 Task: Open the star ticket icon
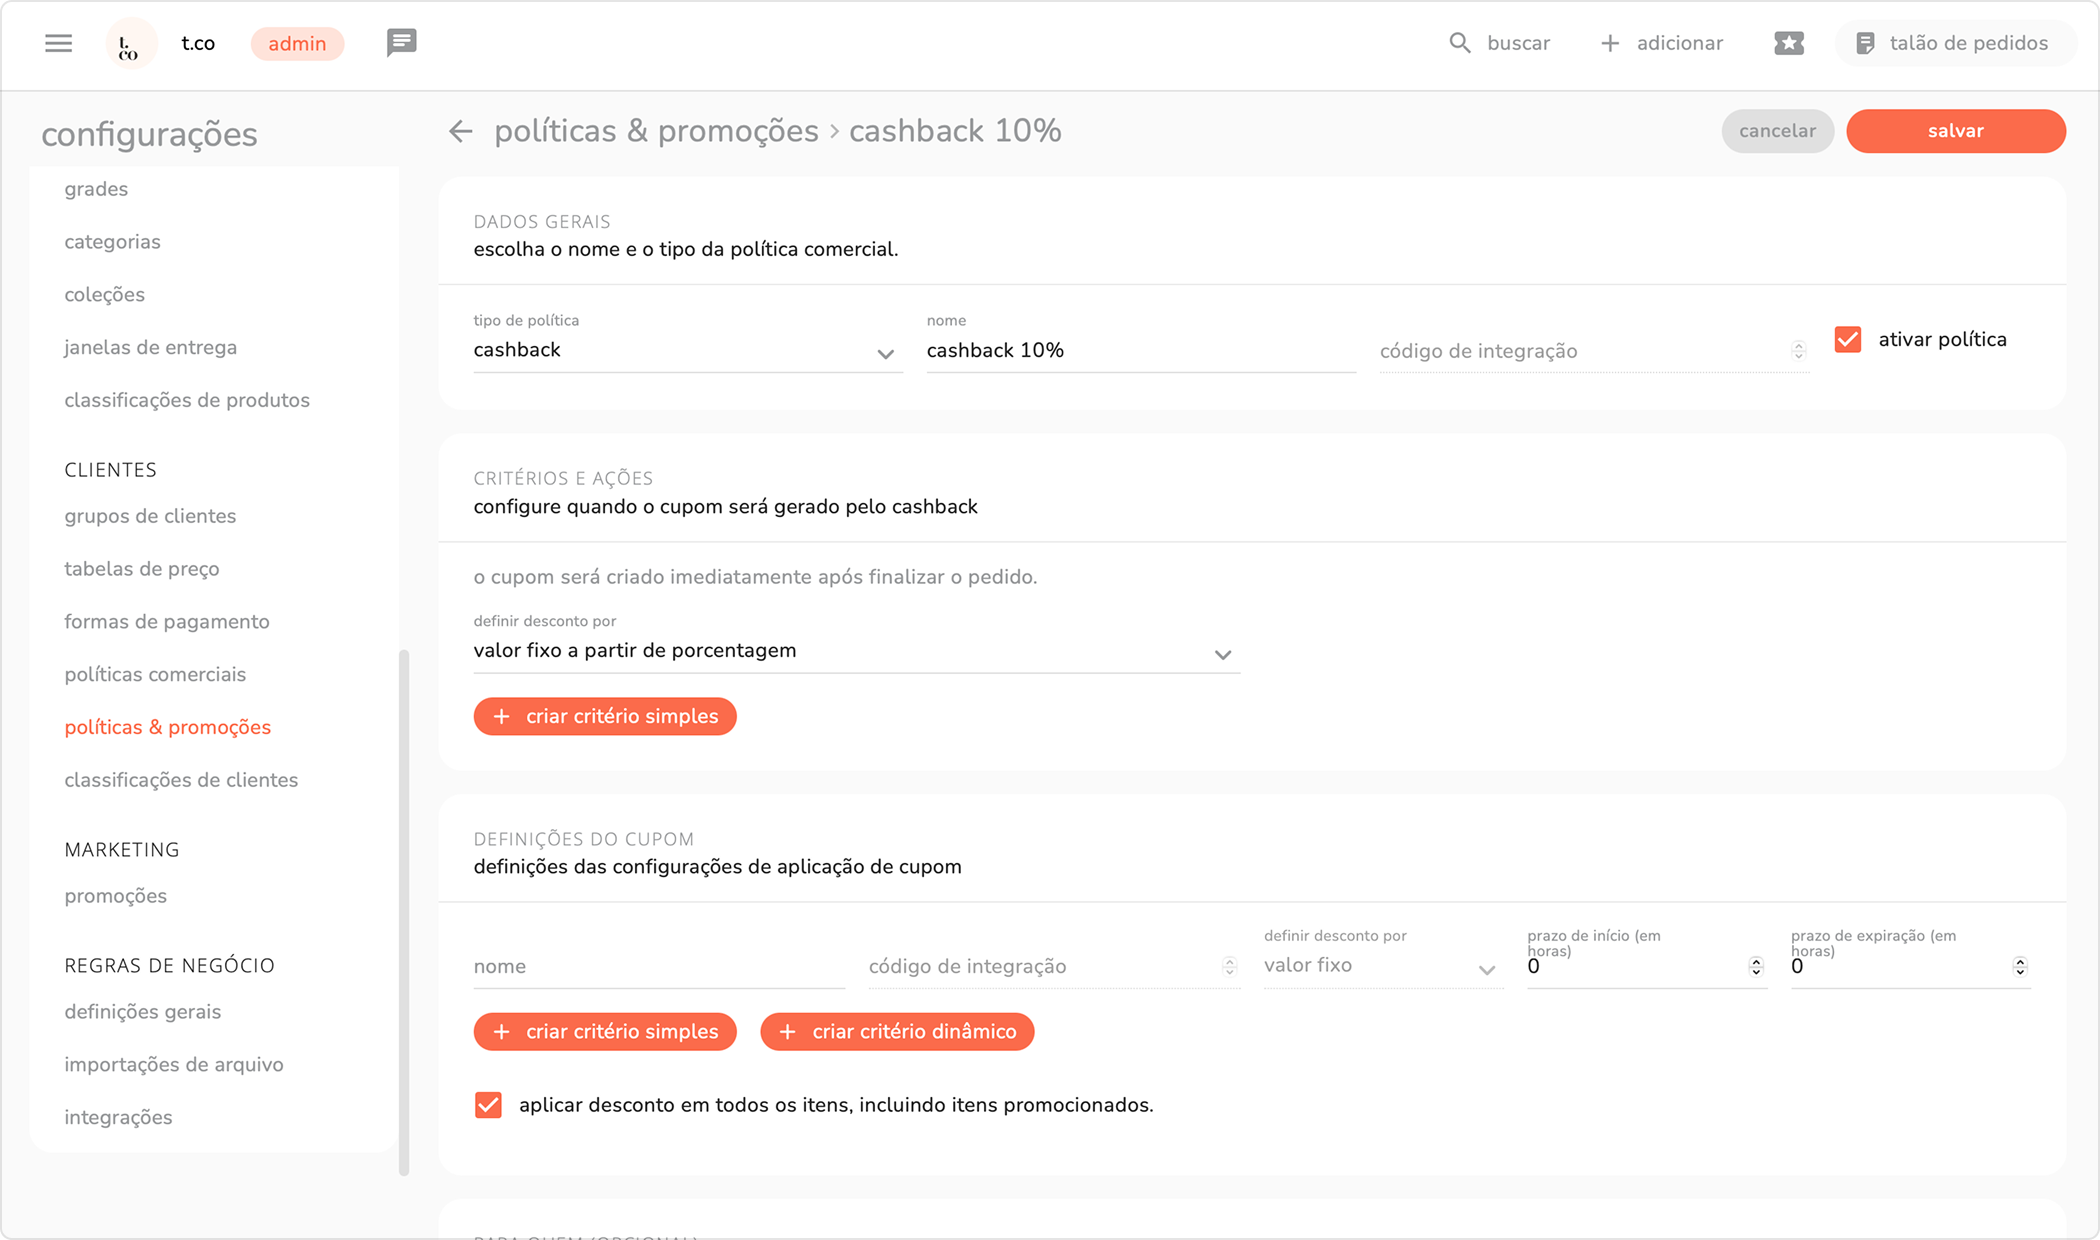[x=1789, y=43]
